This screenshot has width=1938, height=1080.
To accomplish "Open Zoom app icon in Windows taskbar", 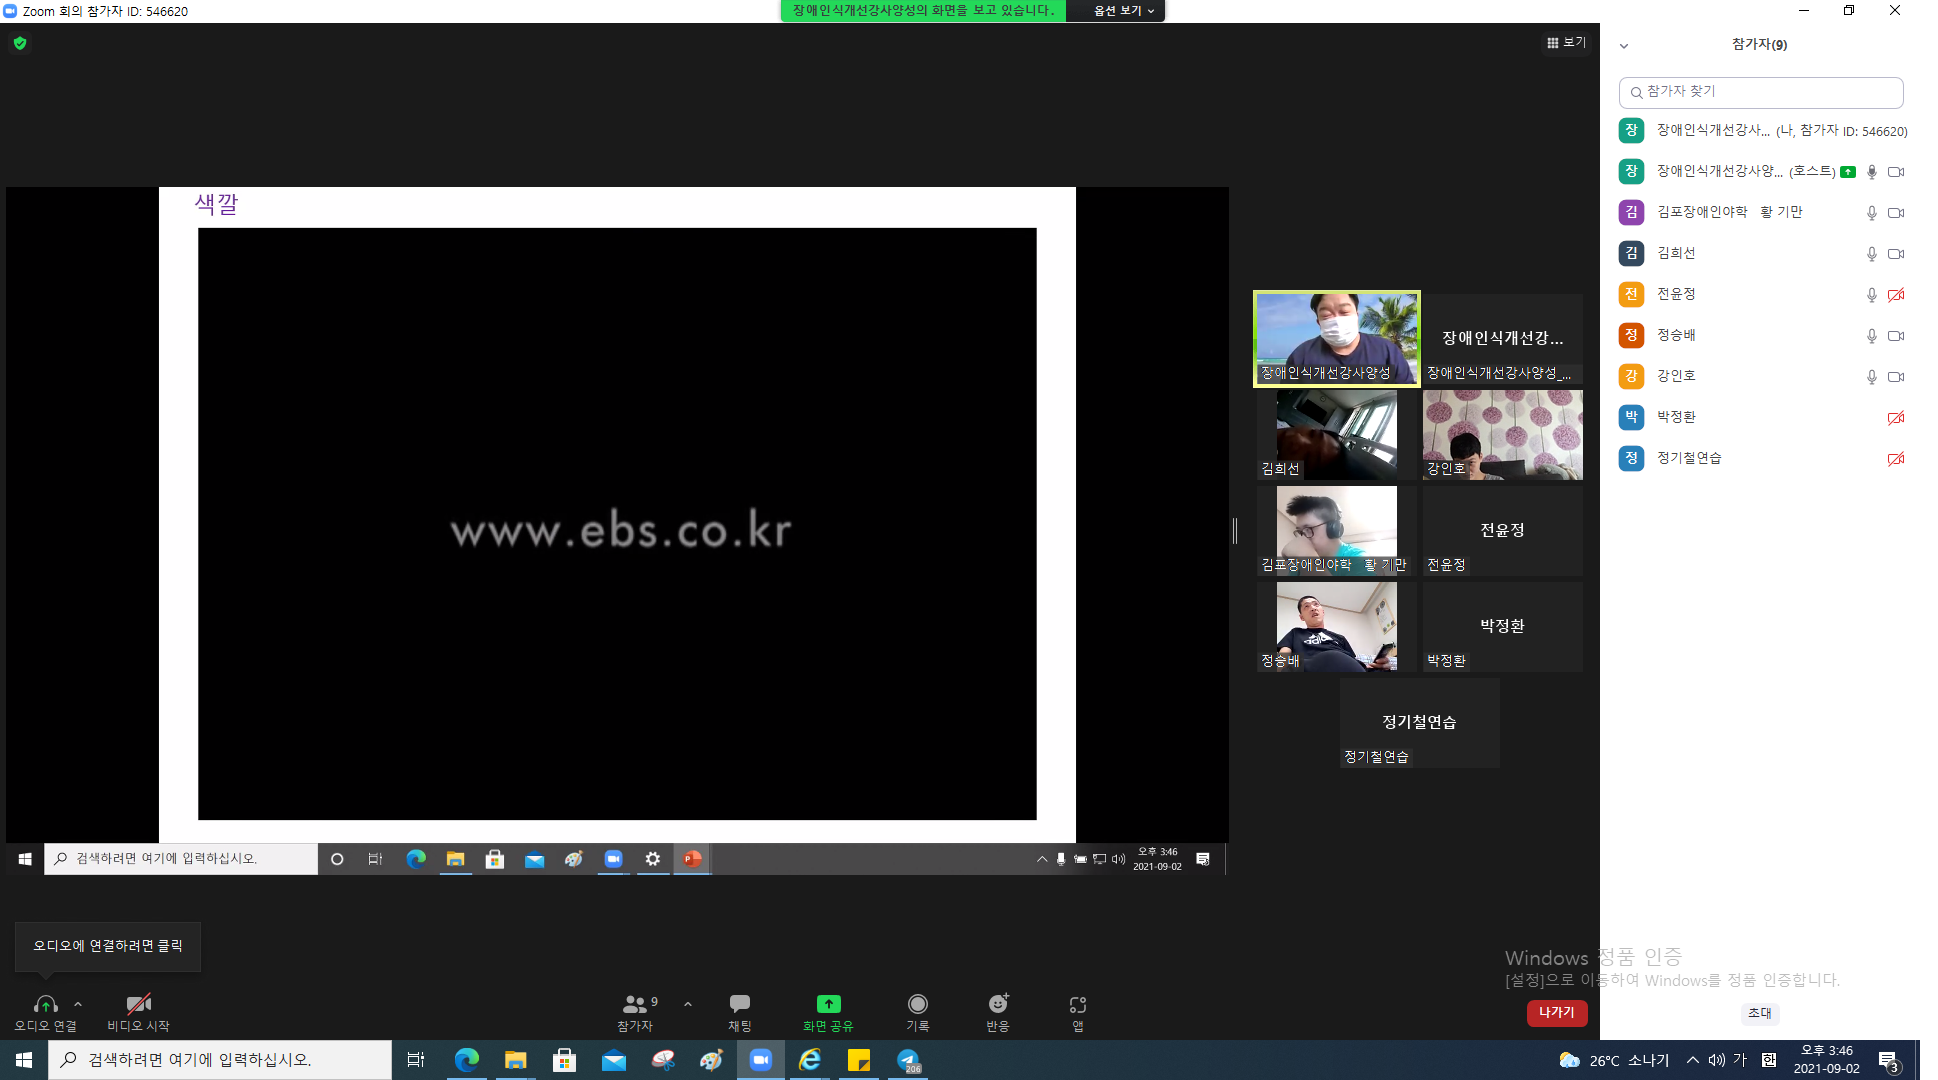I will coord(761,1060).
